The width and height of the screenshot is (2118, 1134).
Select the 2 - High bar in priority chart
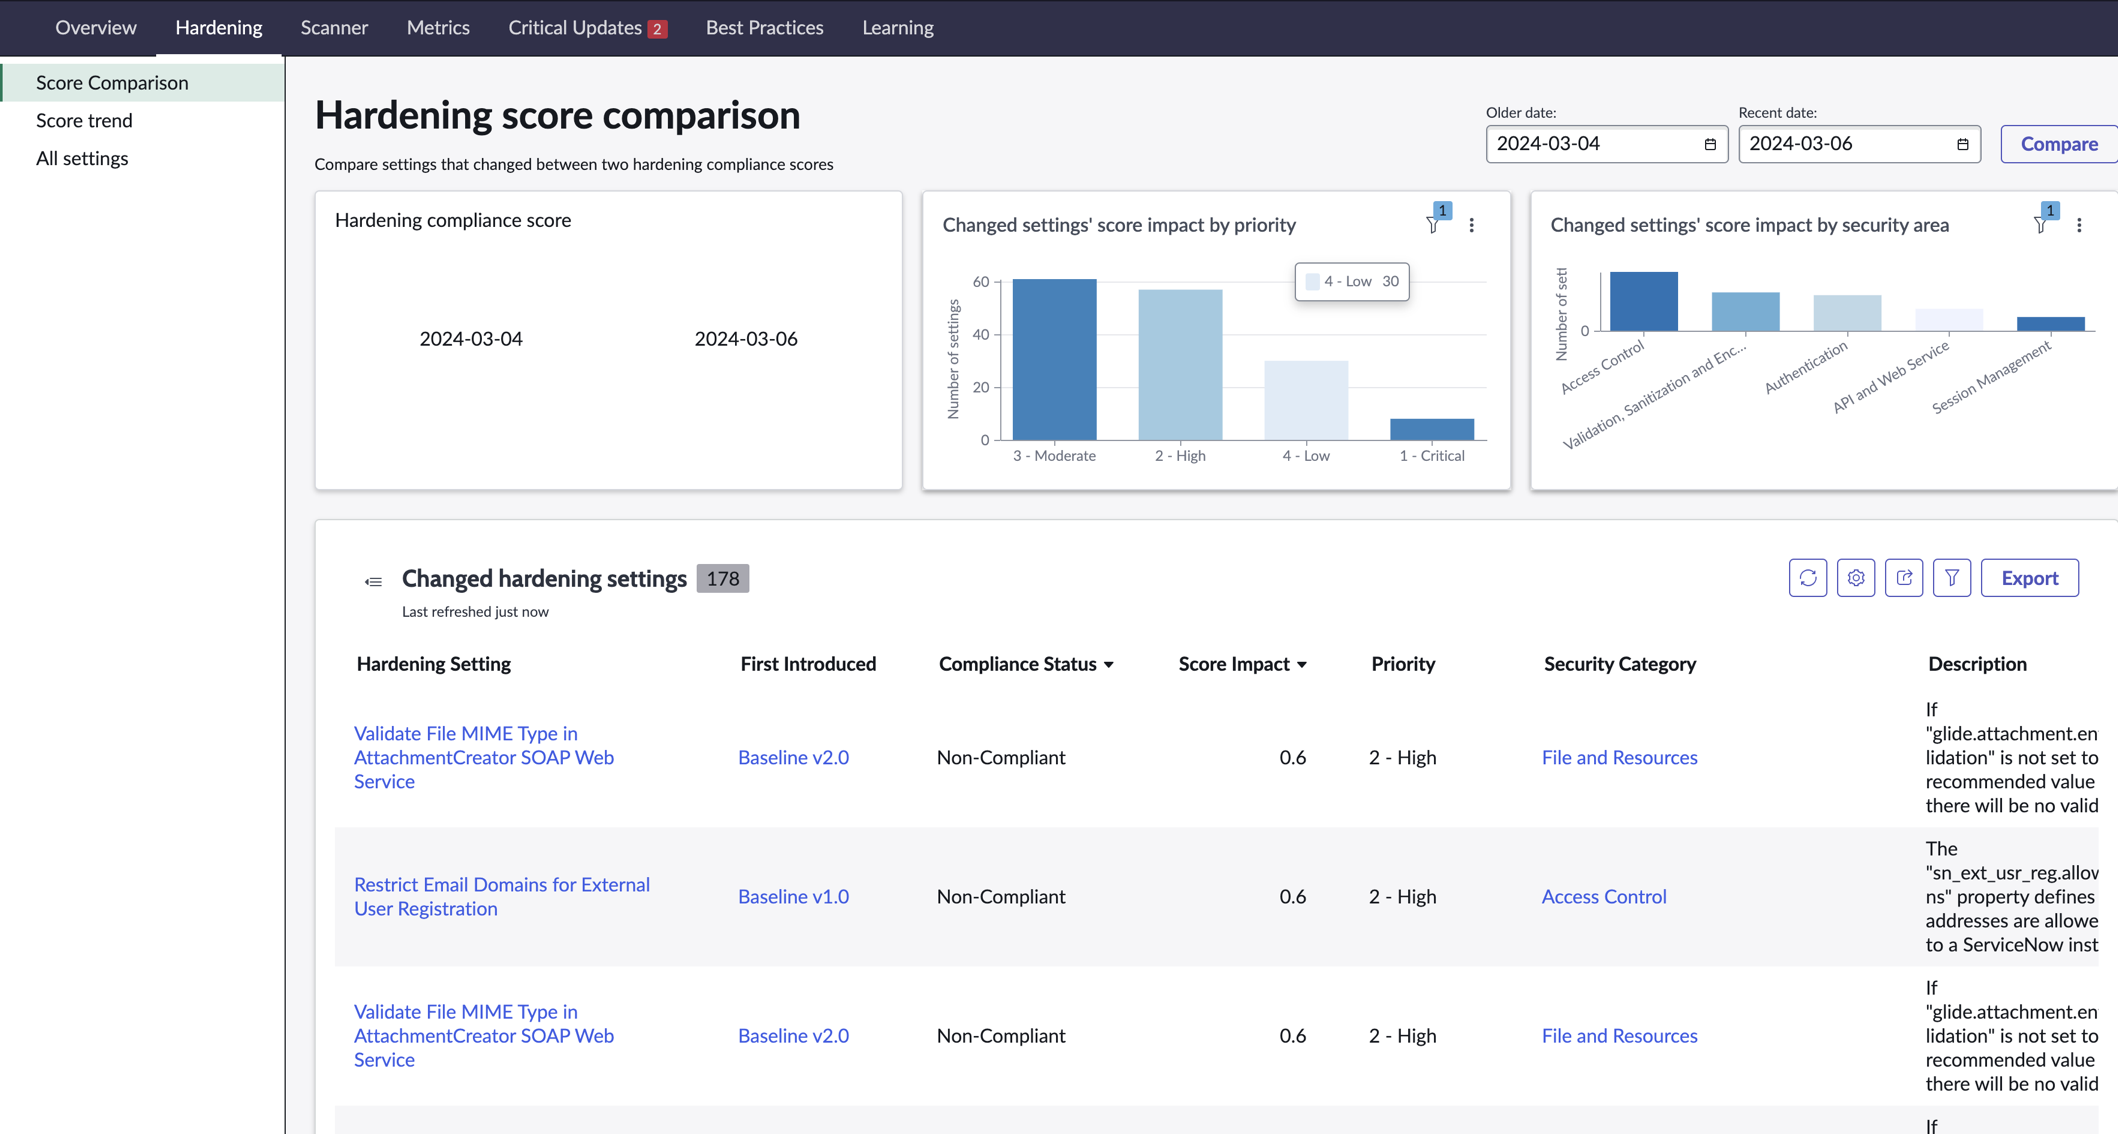[1180, 365]
